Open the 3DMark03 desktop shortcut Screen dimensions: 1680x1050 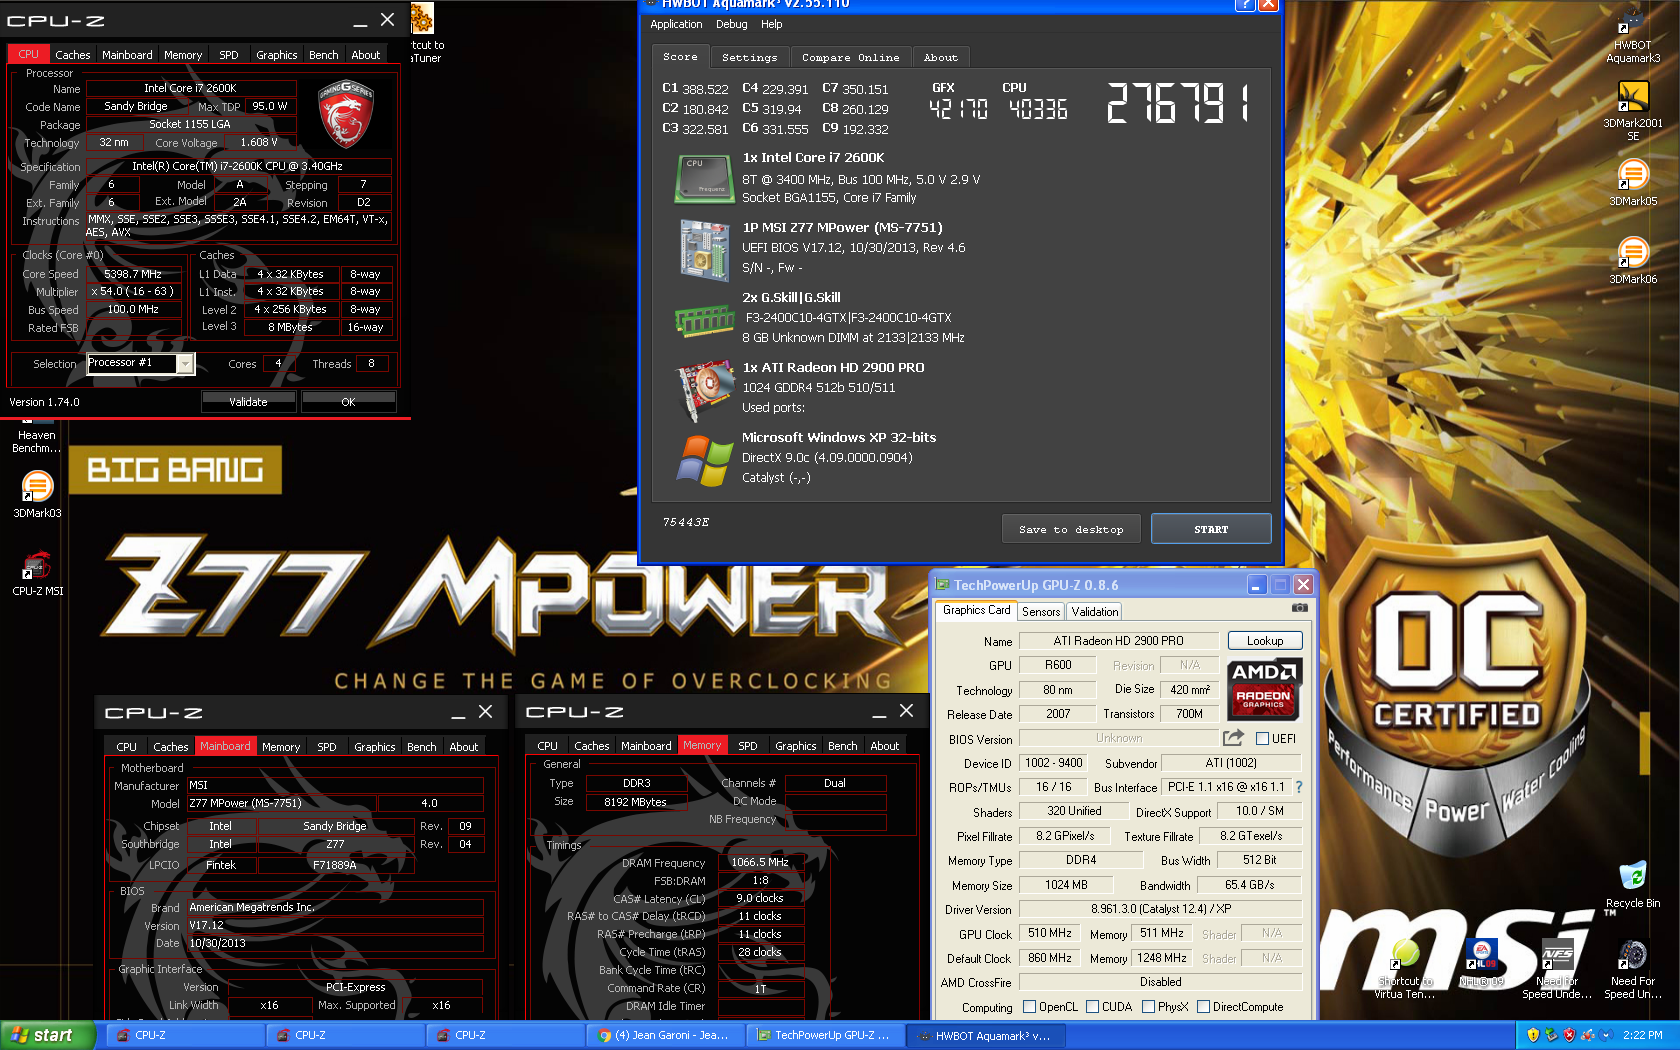(x=37, y=494)
